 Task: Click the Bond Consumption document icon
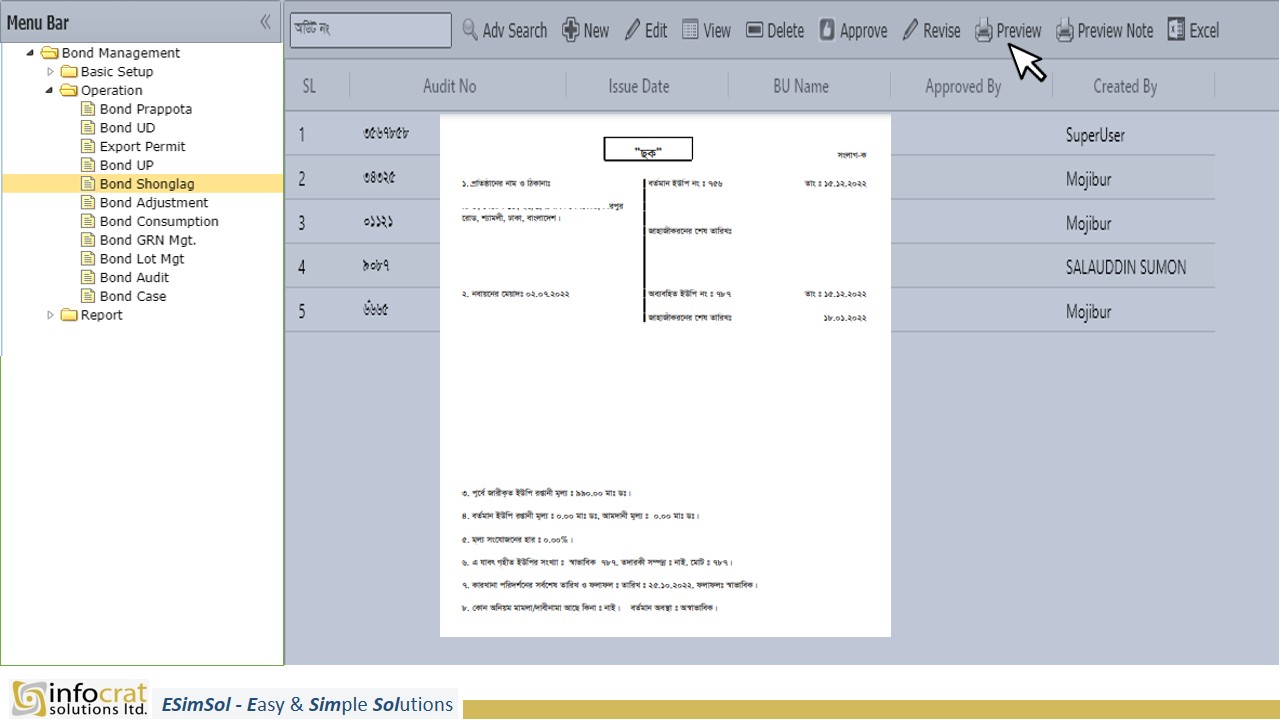click(88, 221)
